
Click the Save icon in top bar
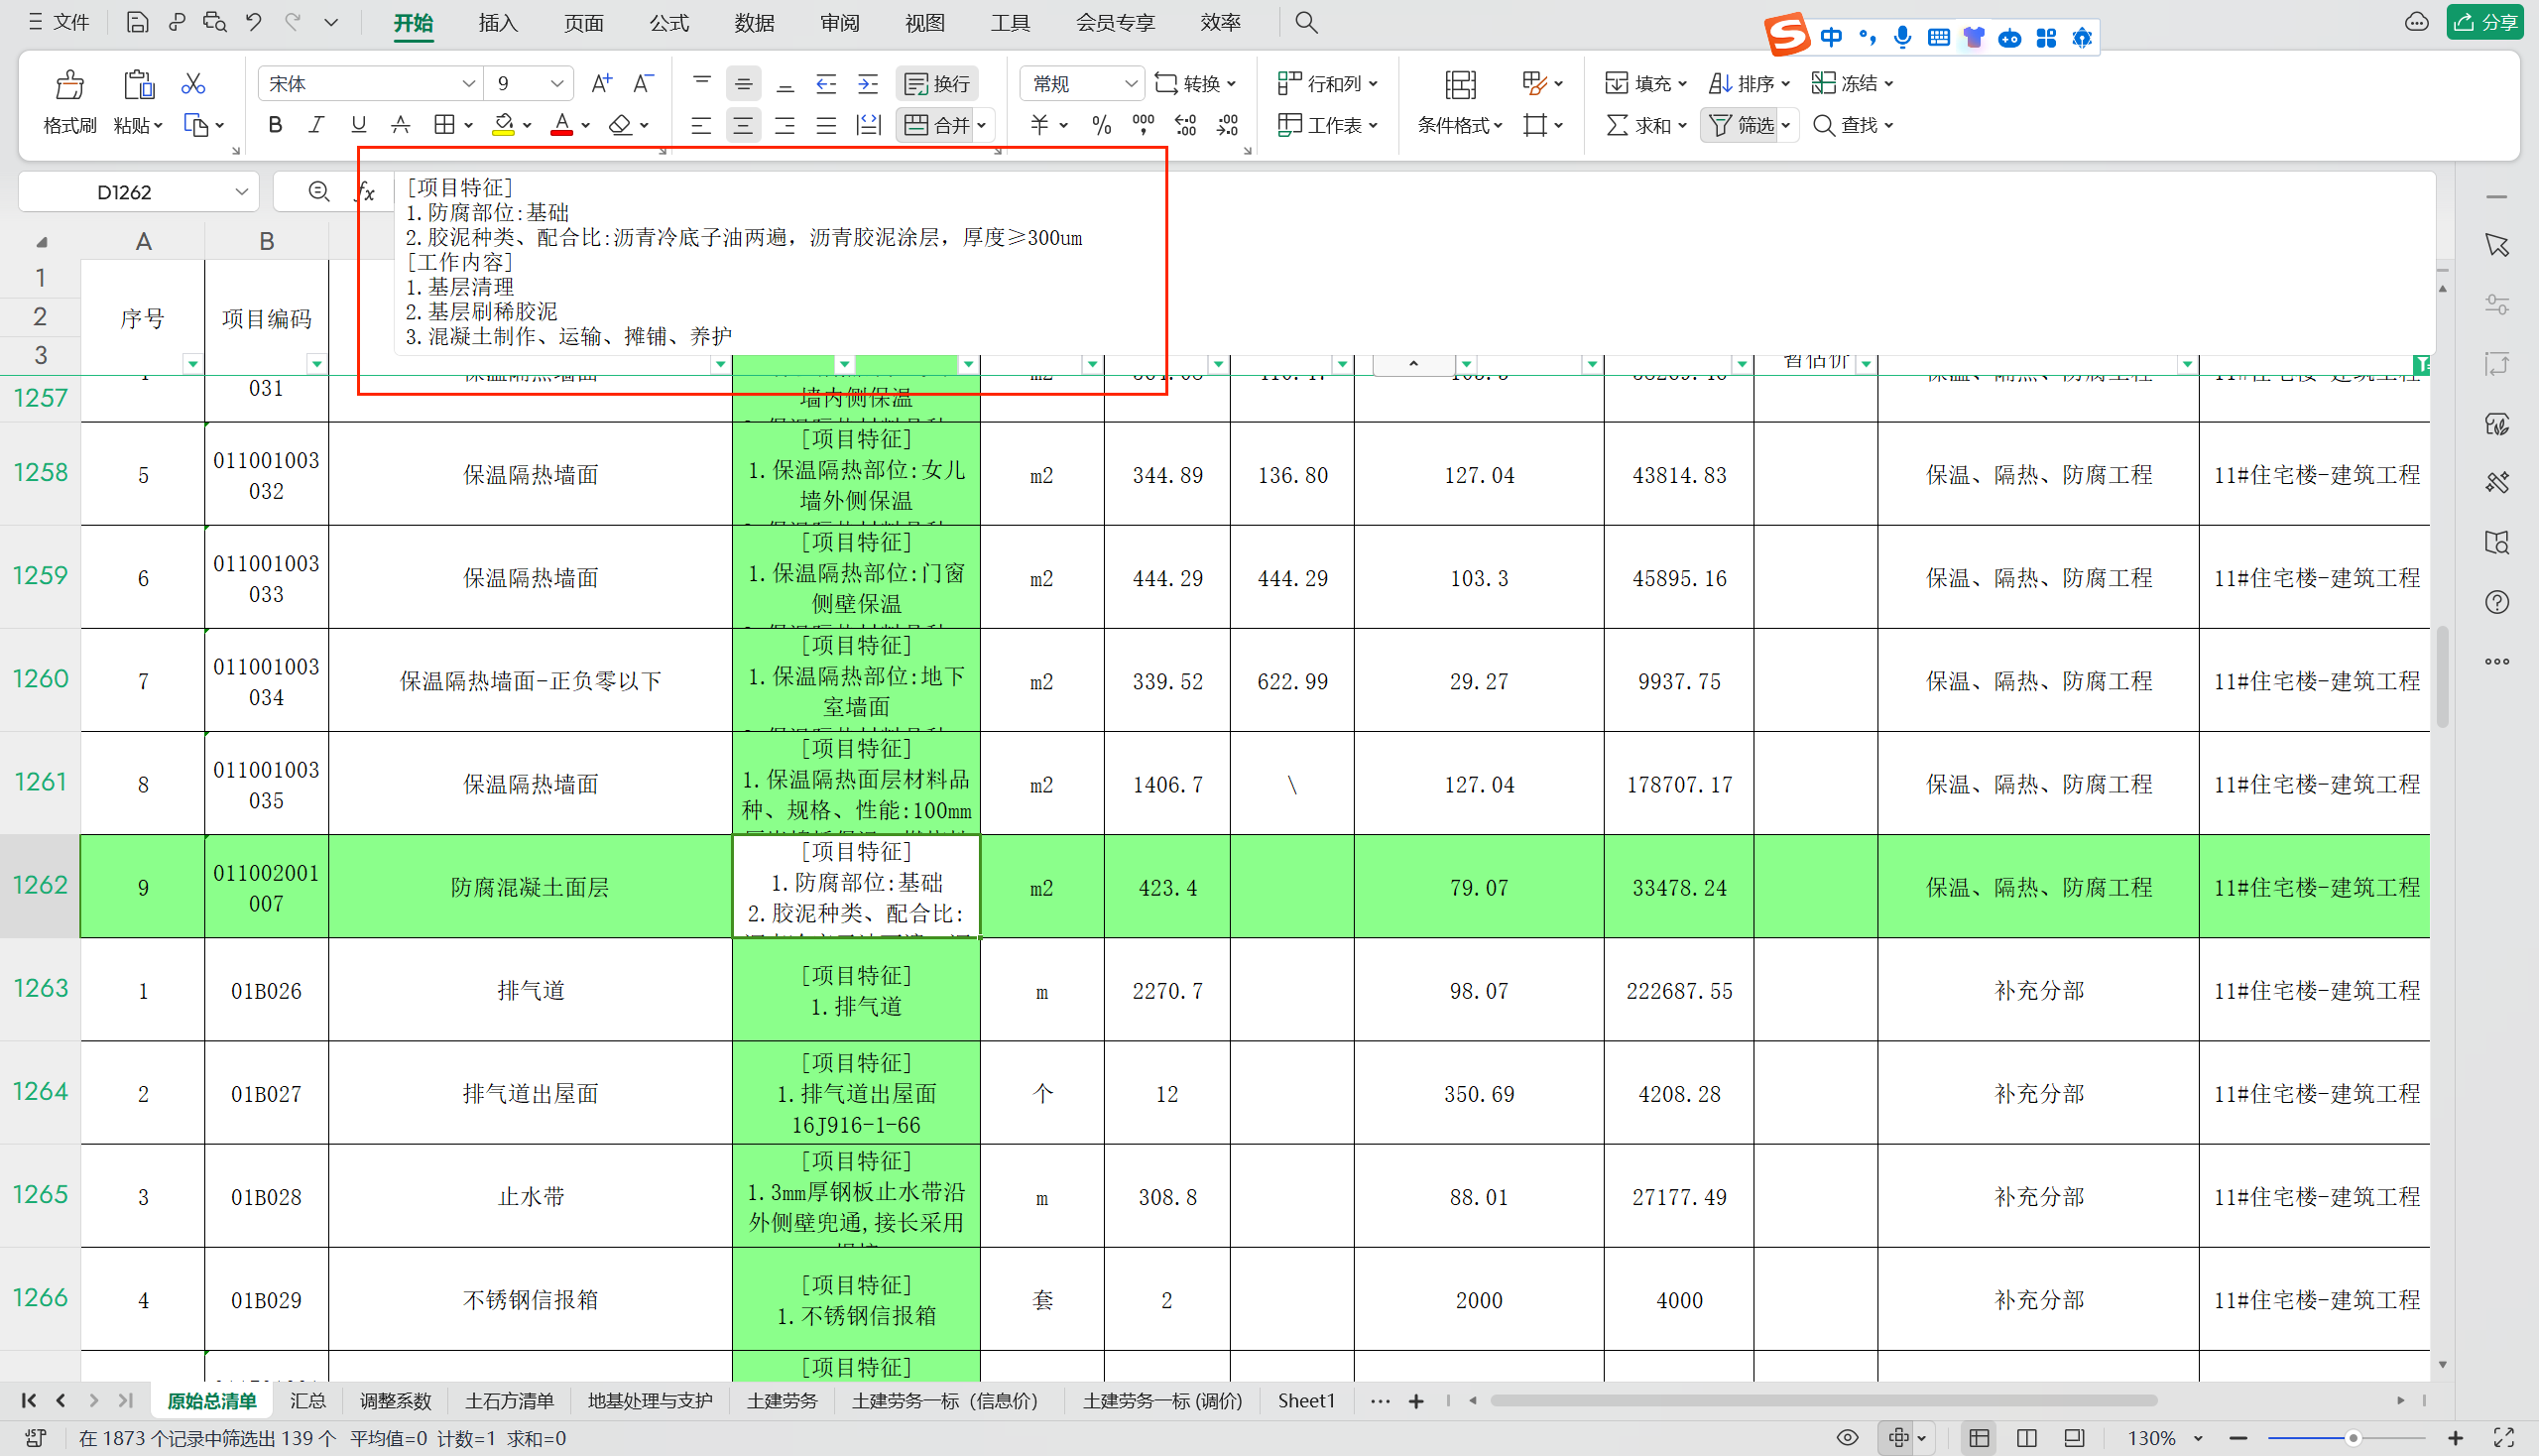tap(137, 22)
